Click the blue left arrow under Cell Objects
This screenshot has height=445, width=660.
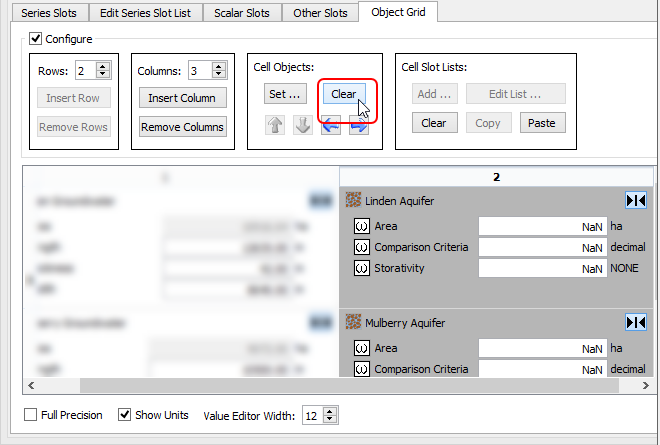[x=331, y=126]
